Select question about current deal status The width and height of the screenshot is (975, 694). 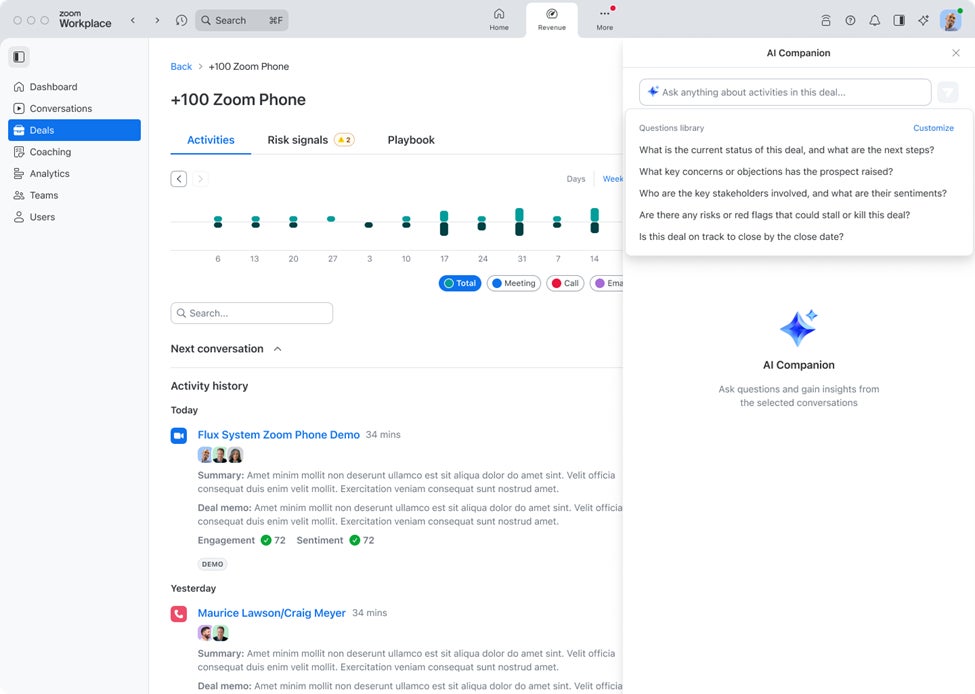pos(786,150)
